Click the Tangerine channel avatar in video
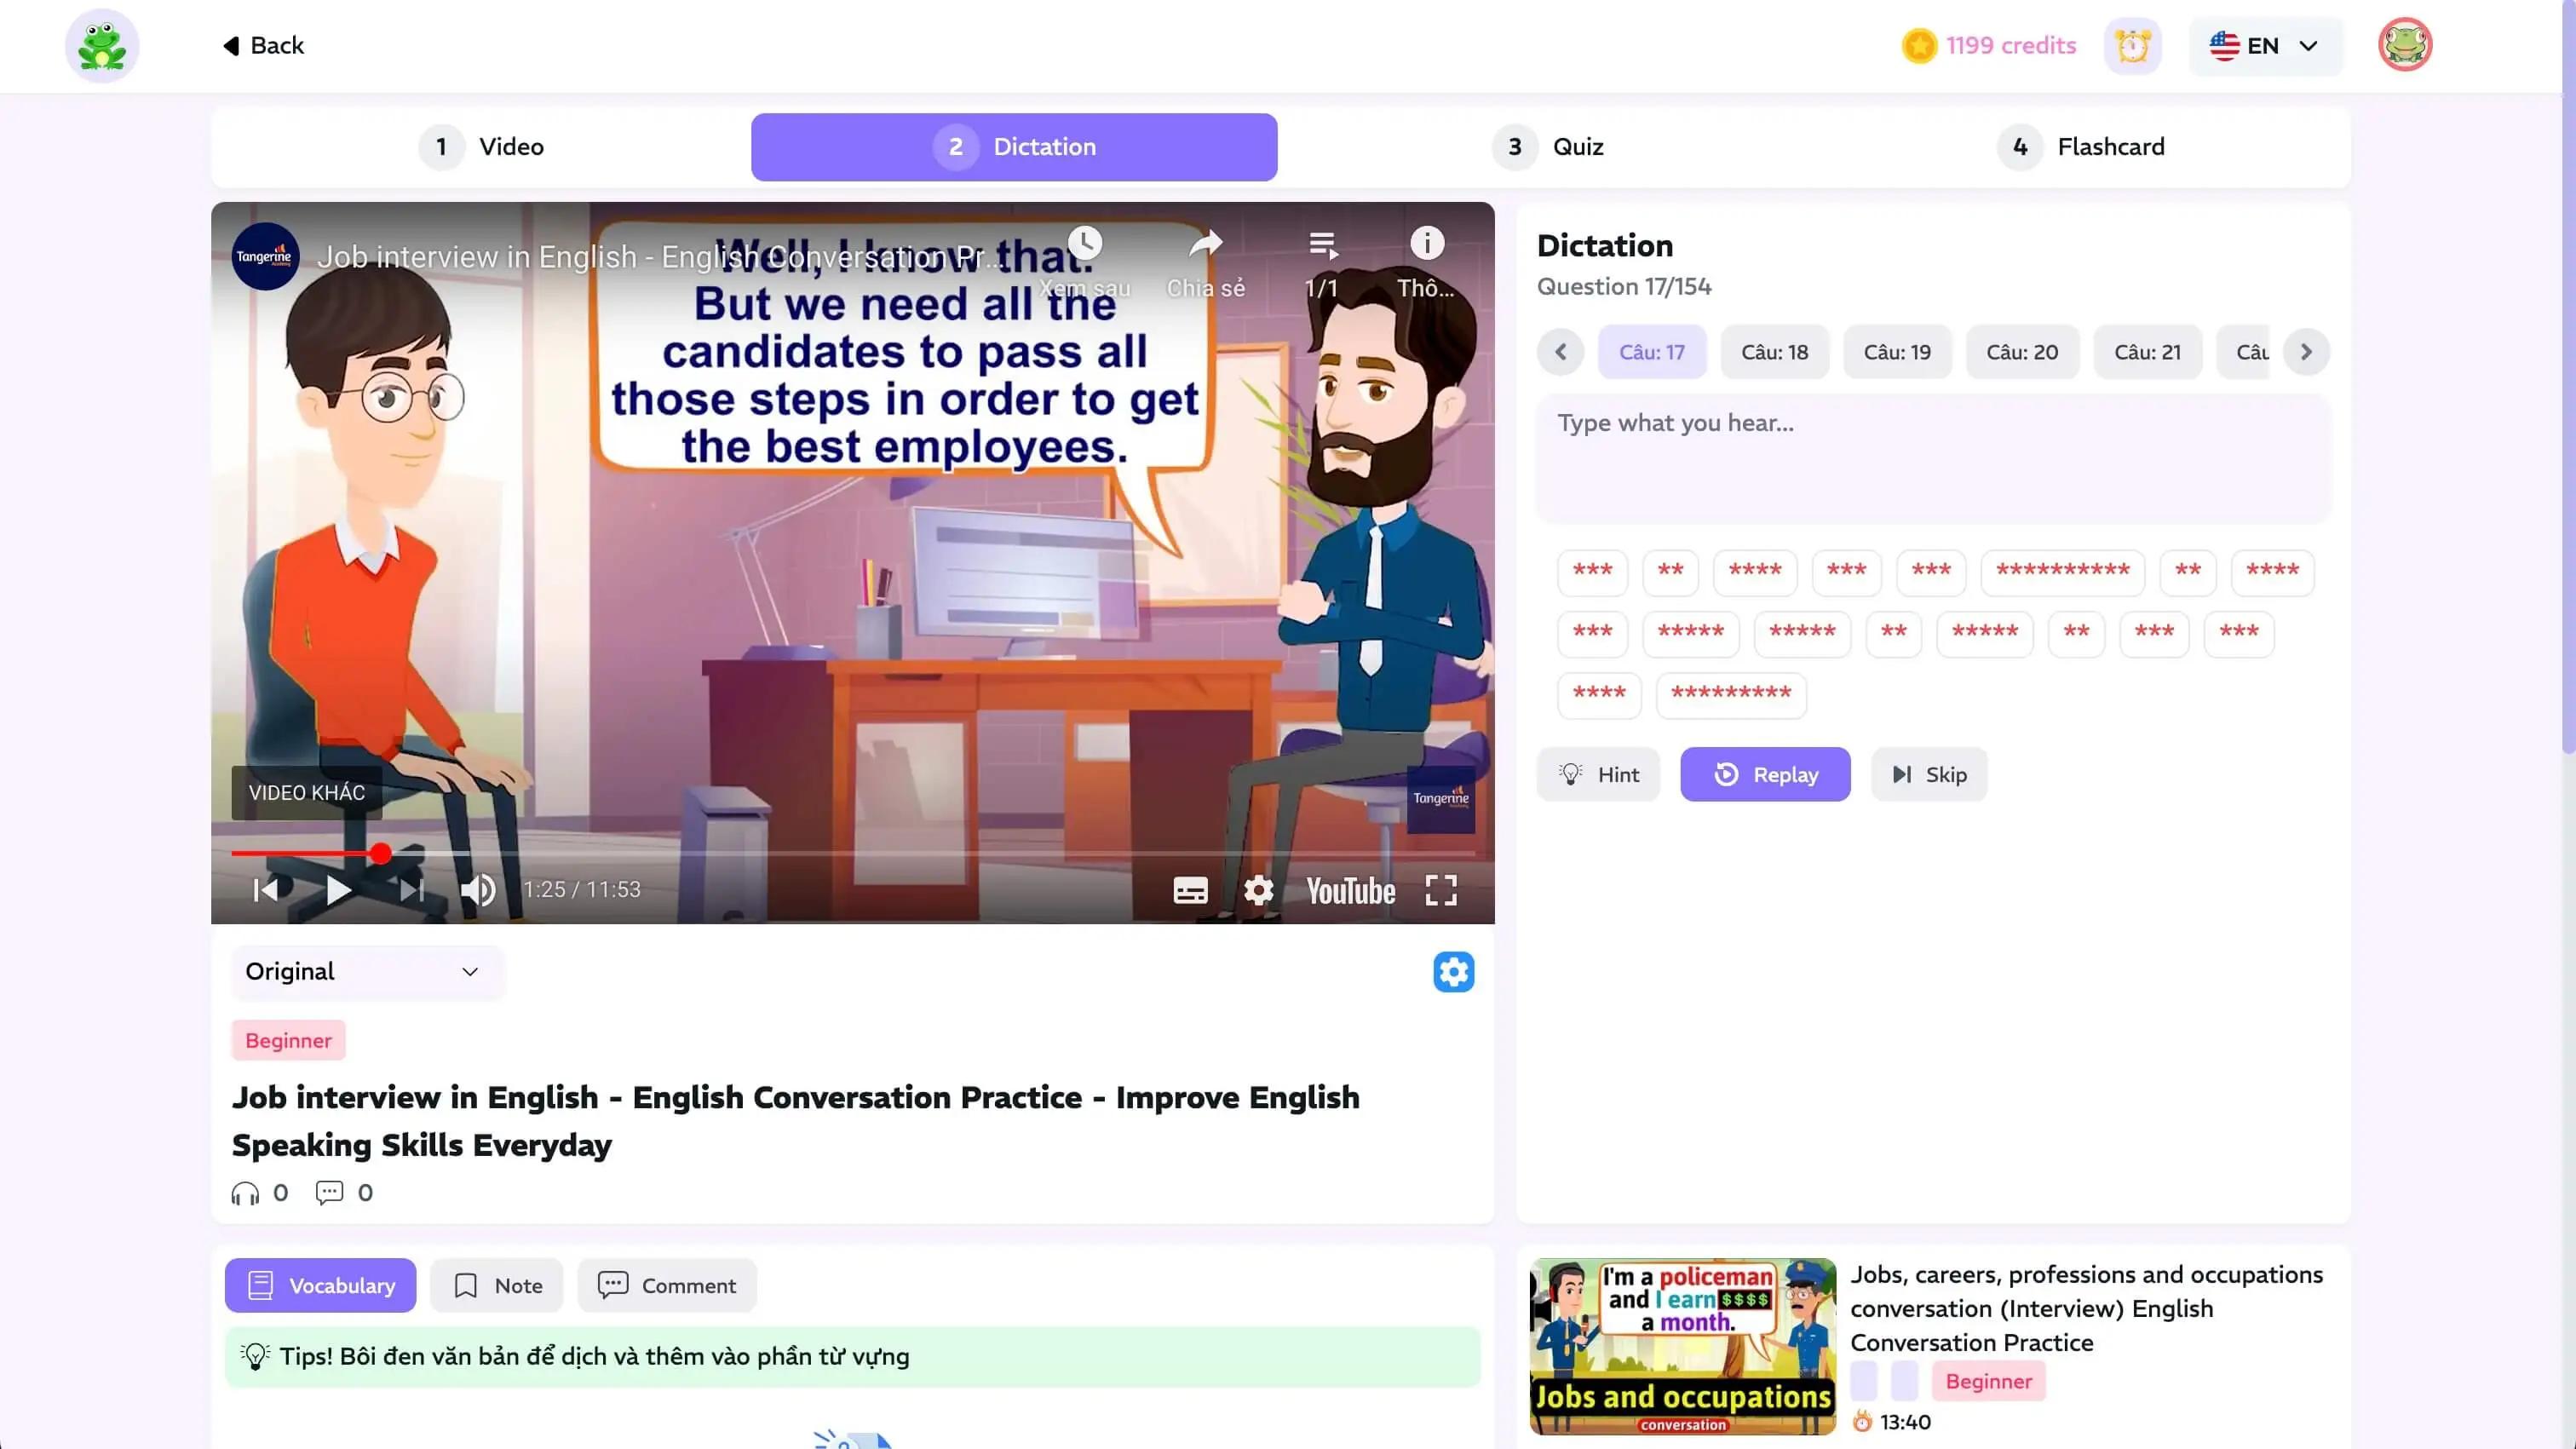This screenshot has width=2576, height=1449. pyautogui.click(x=265, y=256)
